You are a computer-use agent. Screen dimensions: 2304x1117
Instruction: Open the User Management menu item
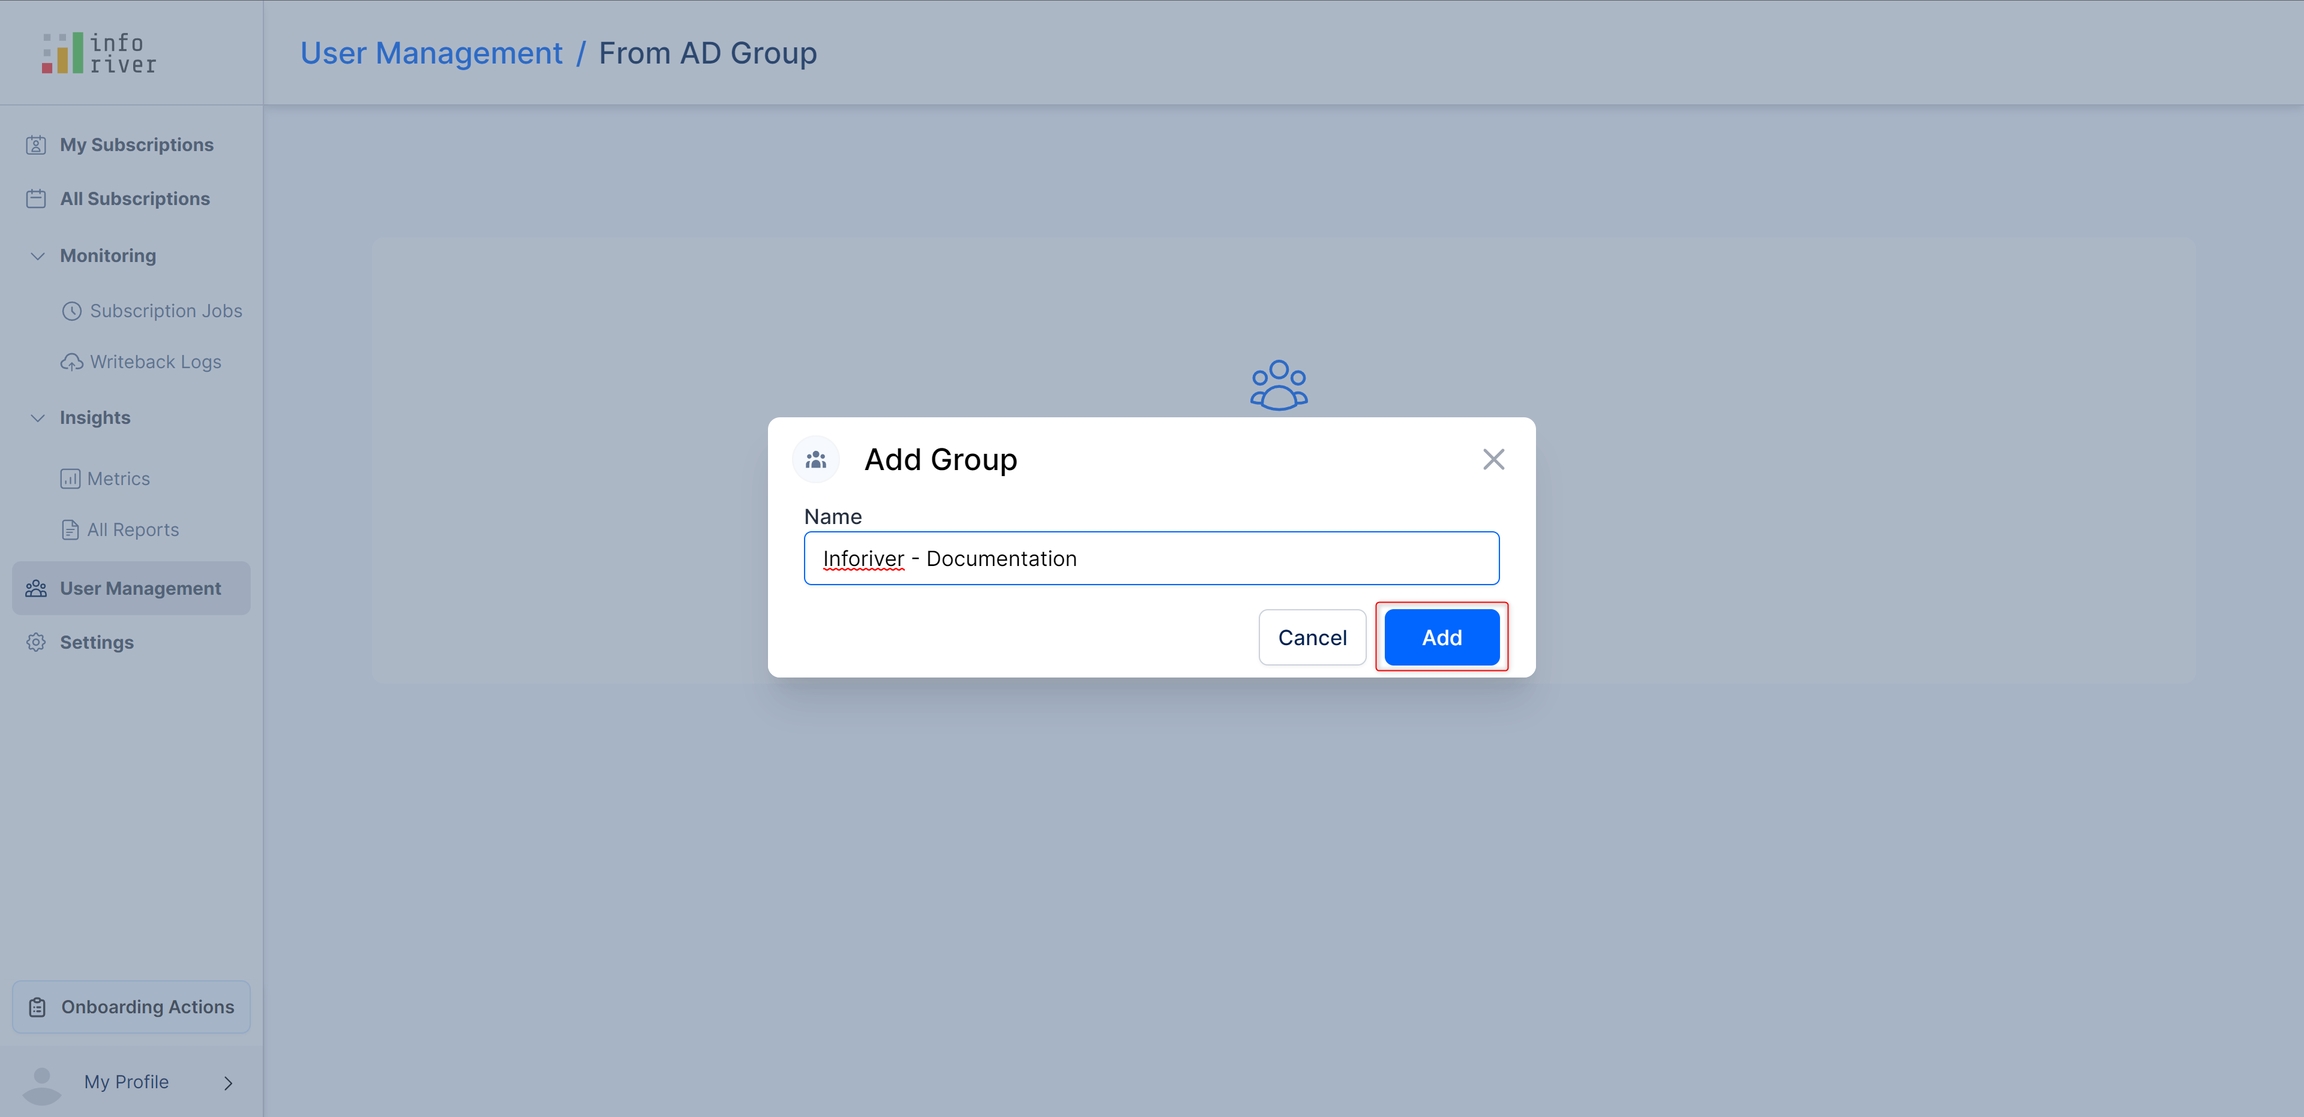(x=140, y=588)
